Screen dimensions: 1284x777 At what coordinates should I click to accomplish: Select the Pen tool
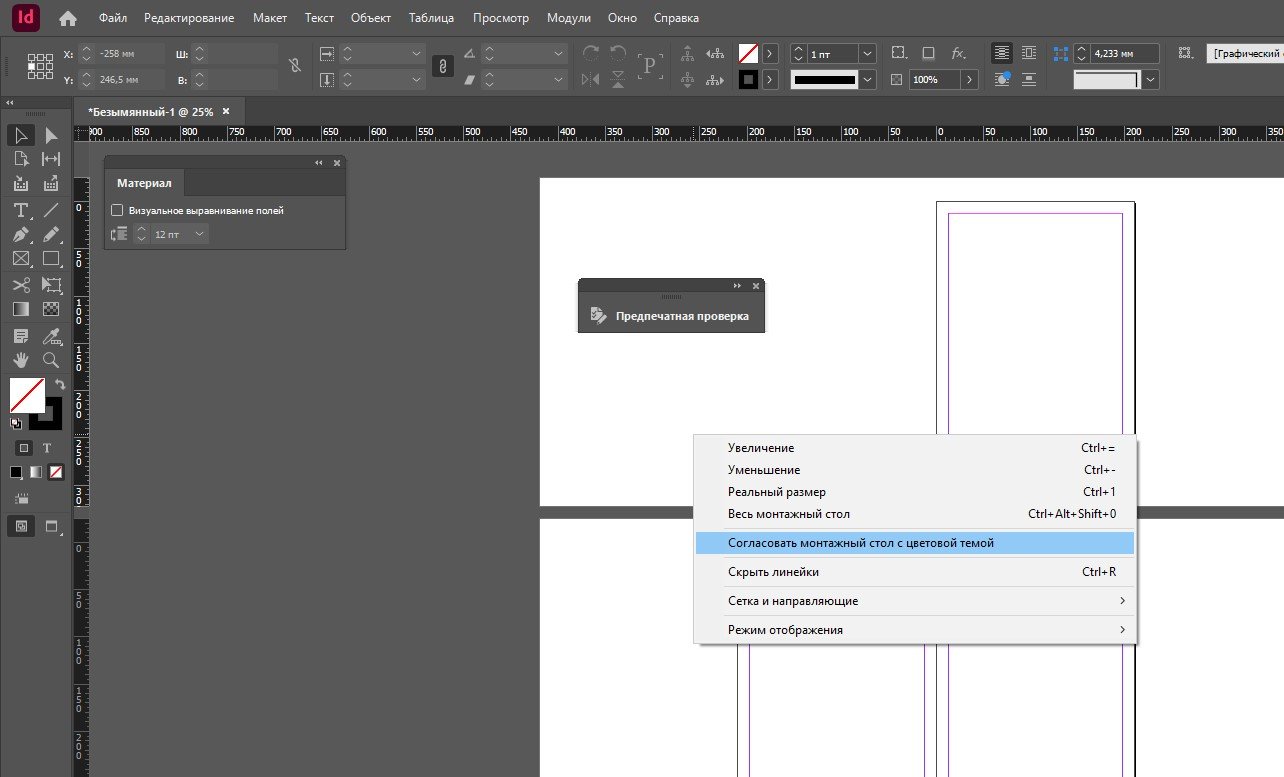(x=20, y=235)
